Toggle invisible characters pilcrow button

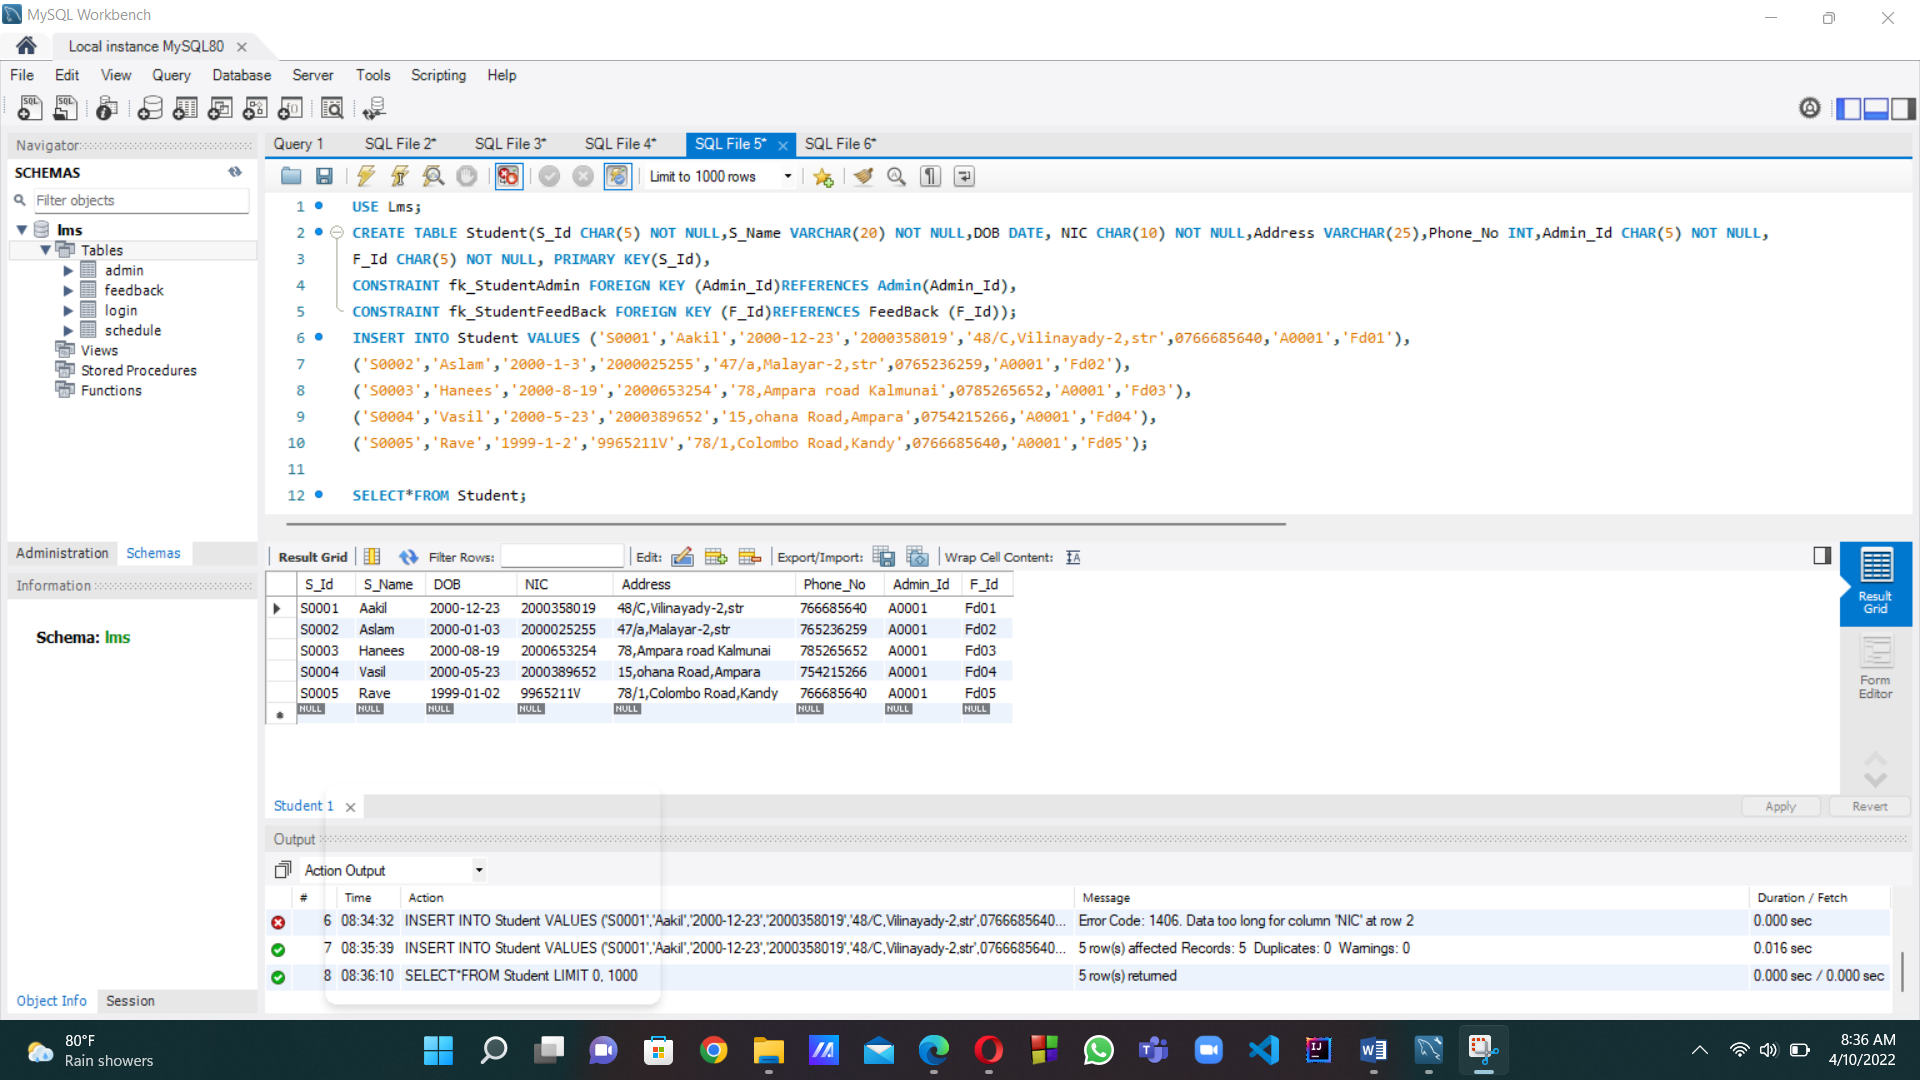(x=931, y=176)
